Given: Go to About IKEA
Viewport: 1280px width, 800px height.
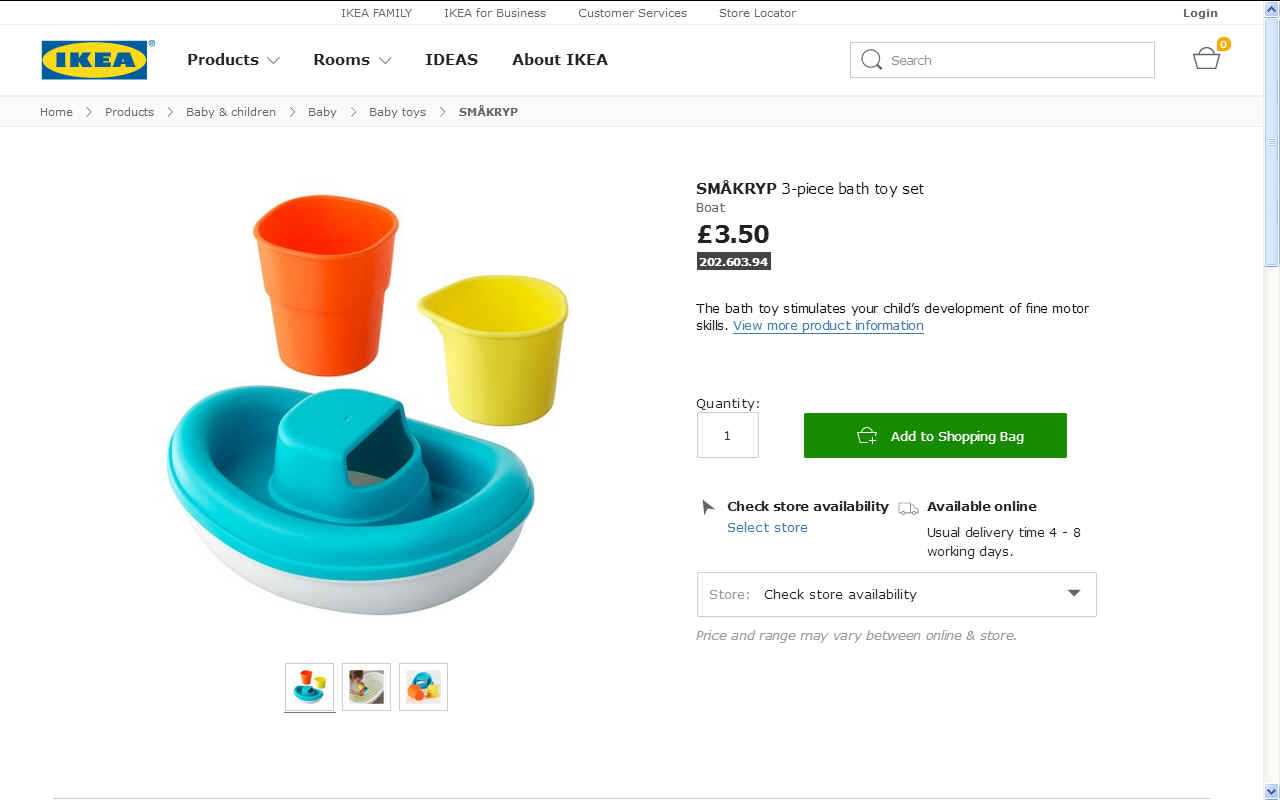Looking at the screenshot, I should coord(560,60).
